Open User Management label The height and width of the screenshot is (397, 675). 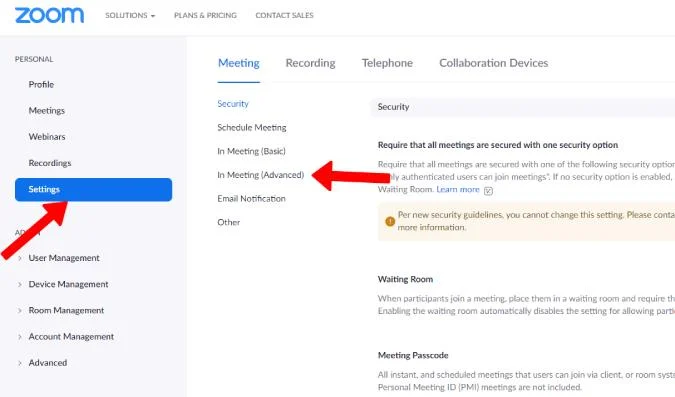click(64, 258)
